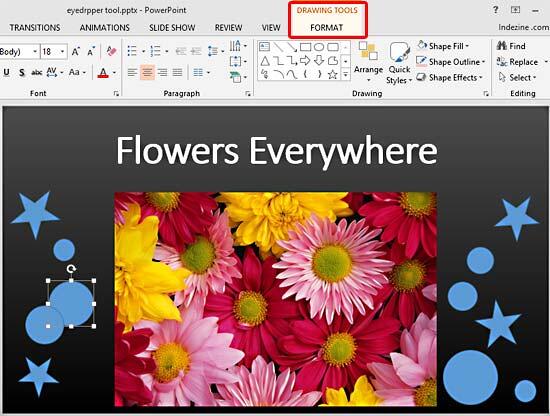Toggle text shadow formatting
The height and width of the screenshot is (416, 550).
coord(22,73)
